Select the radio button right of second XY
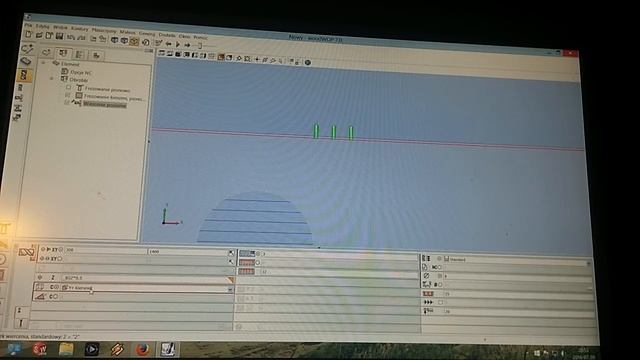The width and height of the screenshot is (640, 360). coord(60,259)
